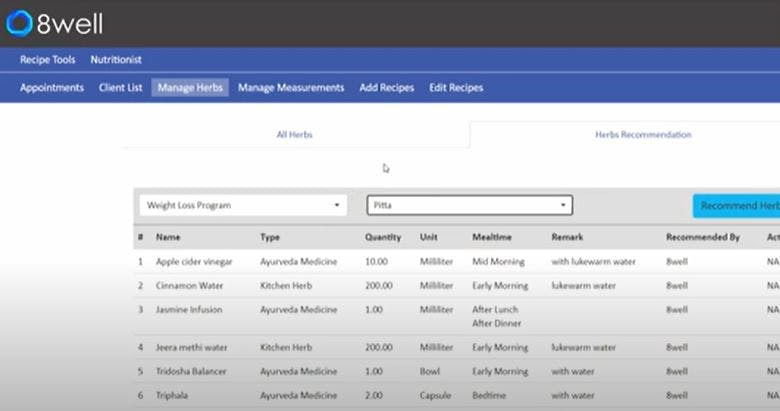Viewport: 780px width, 411px height.
Task: Click the Name column header
Action: click(x=168, y=237)
